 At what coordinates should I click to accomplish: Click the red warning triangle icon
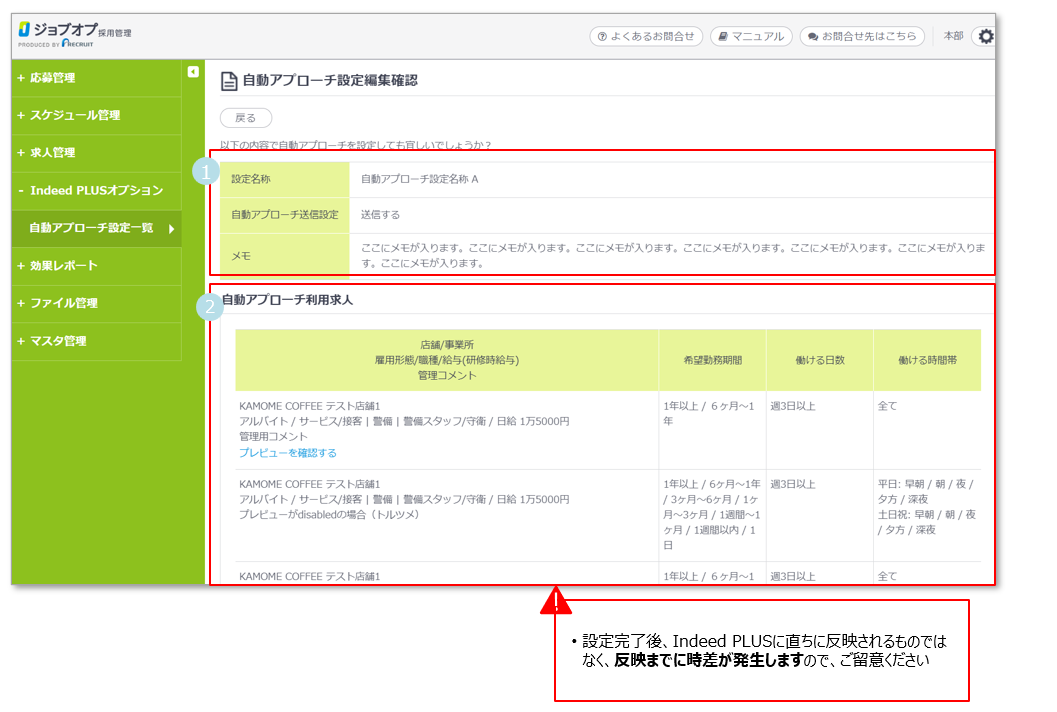[x=556, y=600]
